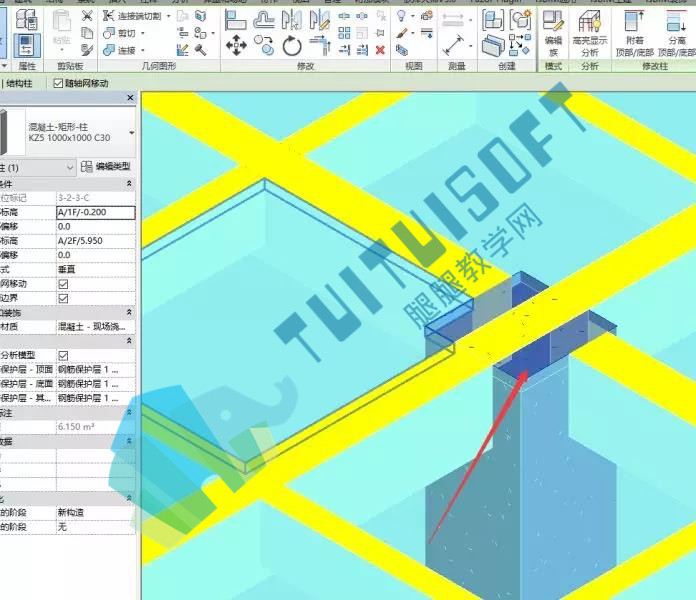Select the Measure between two points tool
696x600 pixels.
tap(453, 45)
